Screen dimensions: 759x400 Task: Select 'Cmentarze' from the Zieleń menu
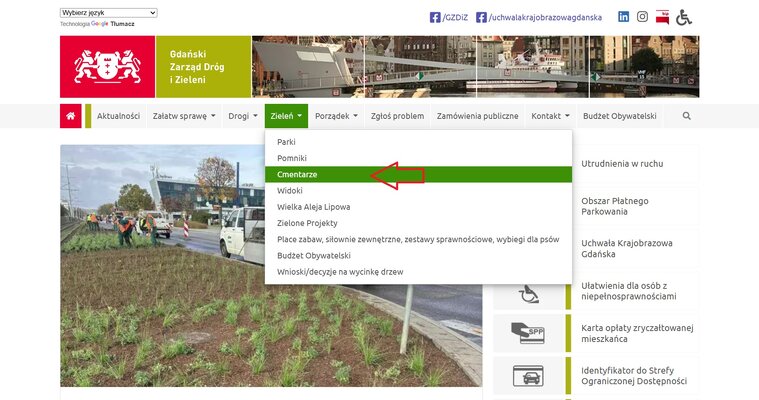(x=297, y=174)
